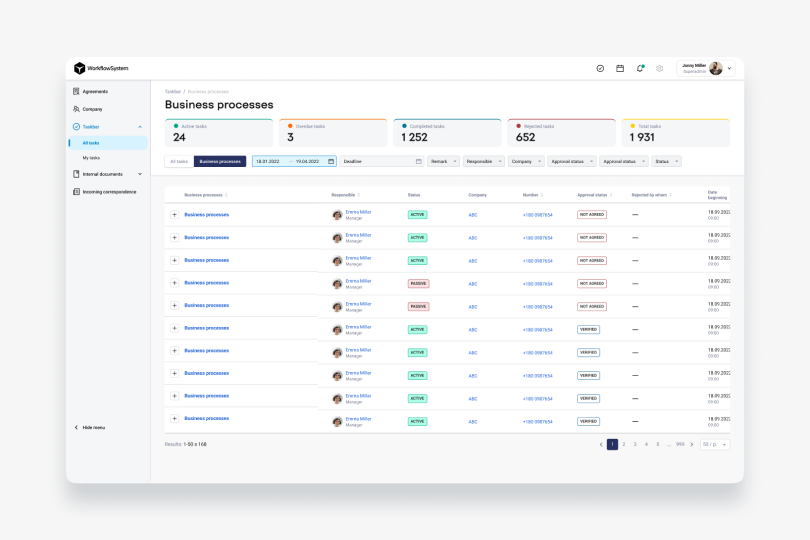
Task: Select My tasks in the sidebar
Action: coord(91,158)
